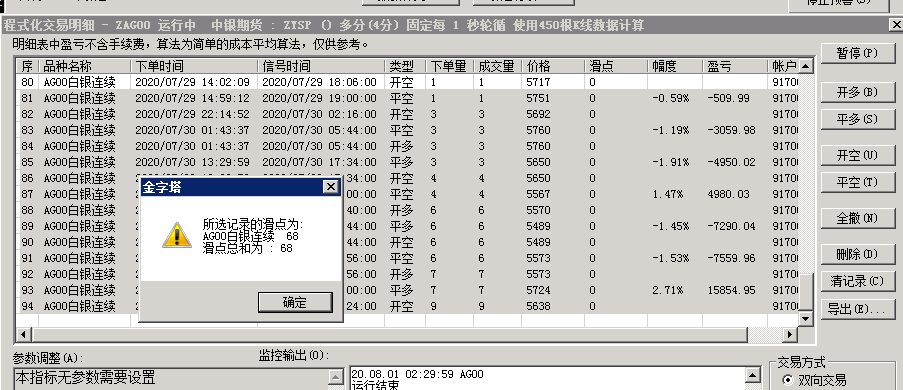Click the table's vertical scrollbar up arrow
Screen dimensions: 903x390
pos(805,66)
